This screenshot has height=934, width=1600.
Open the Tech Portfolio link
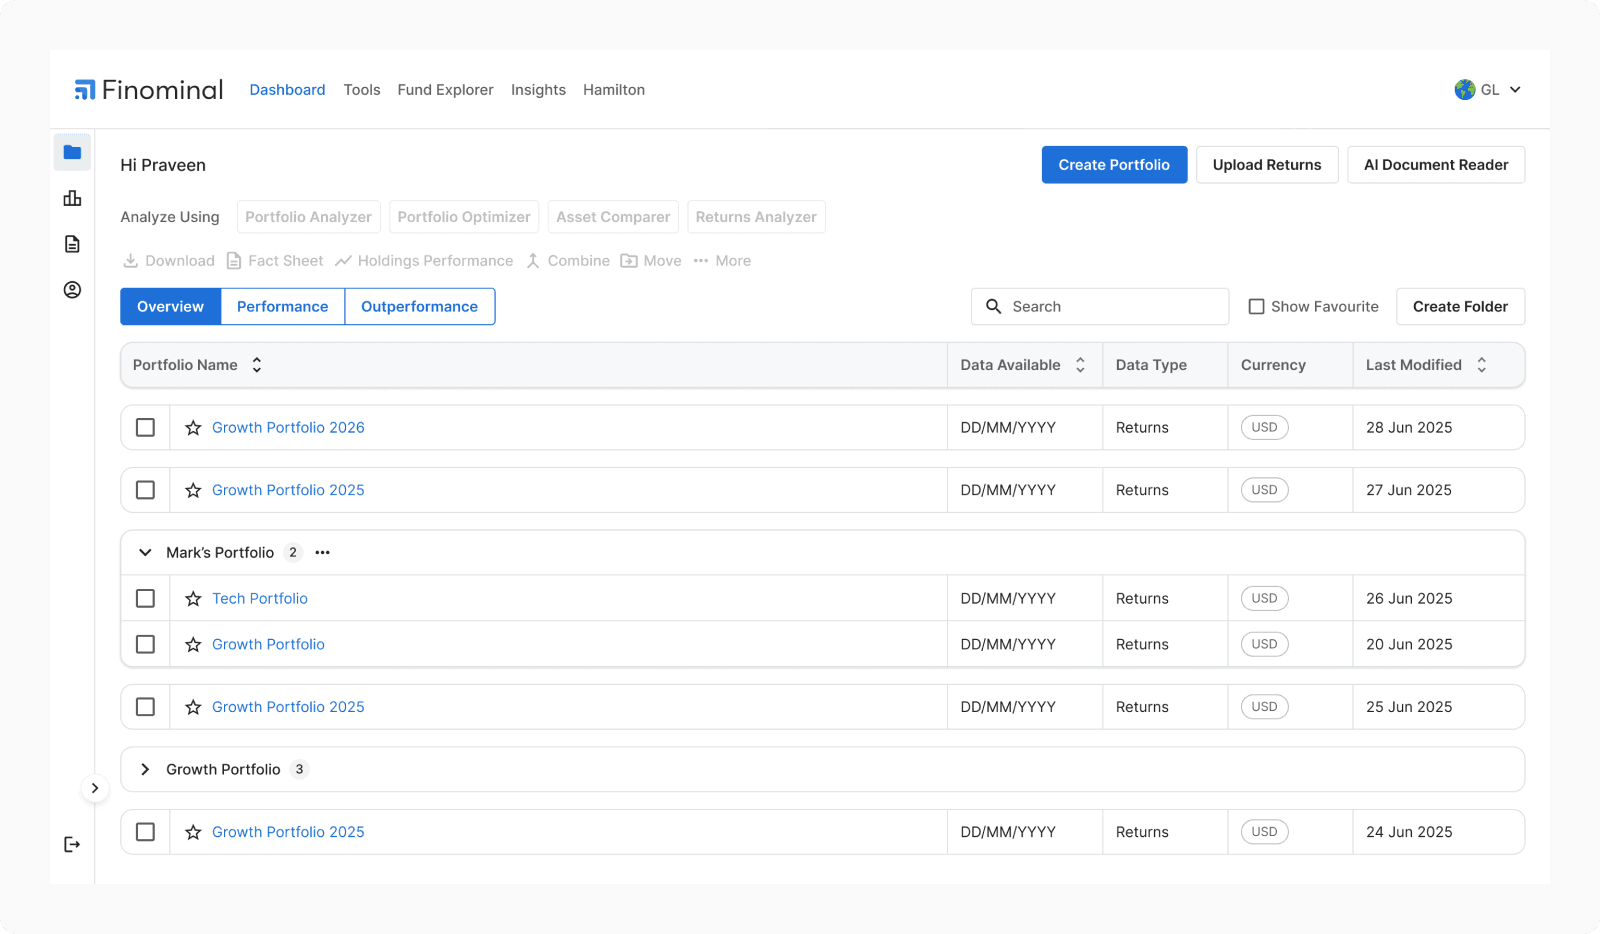point(260,599)
